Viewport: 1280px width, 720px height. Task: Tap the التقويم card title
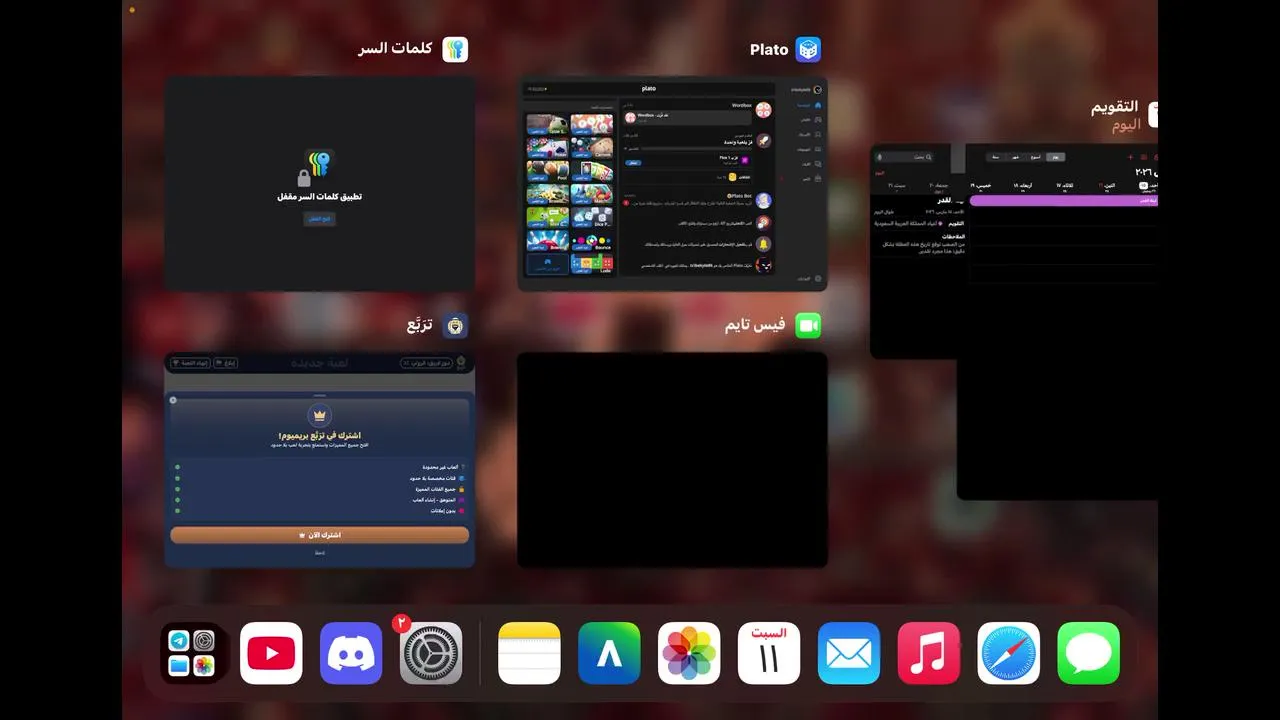point(1114,107)
